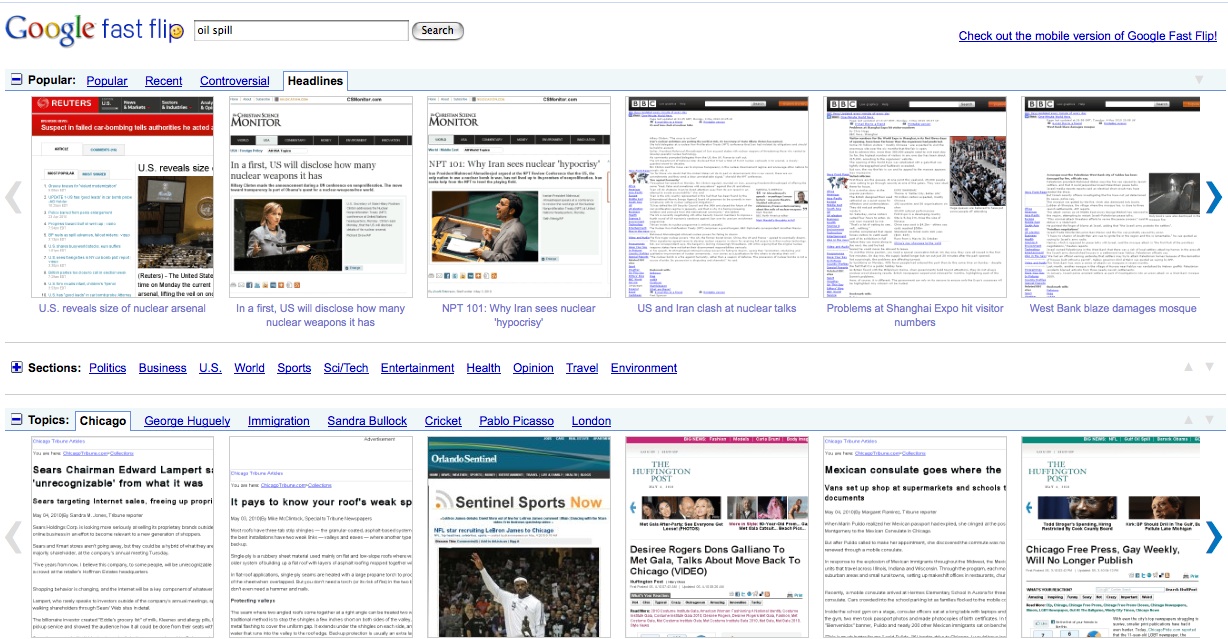Open the Sci/Tech section

point(346,368)
